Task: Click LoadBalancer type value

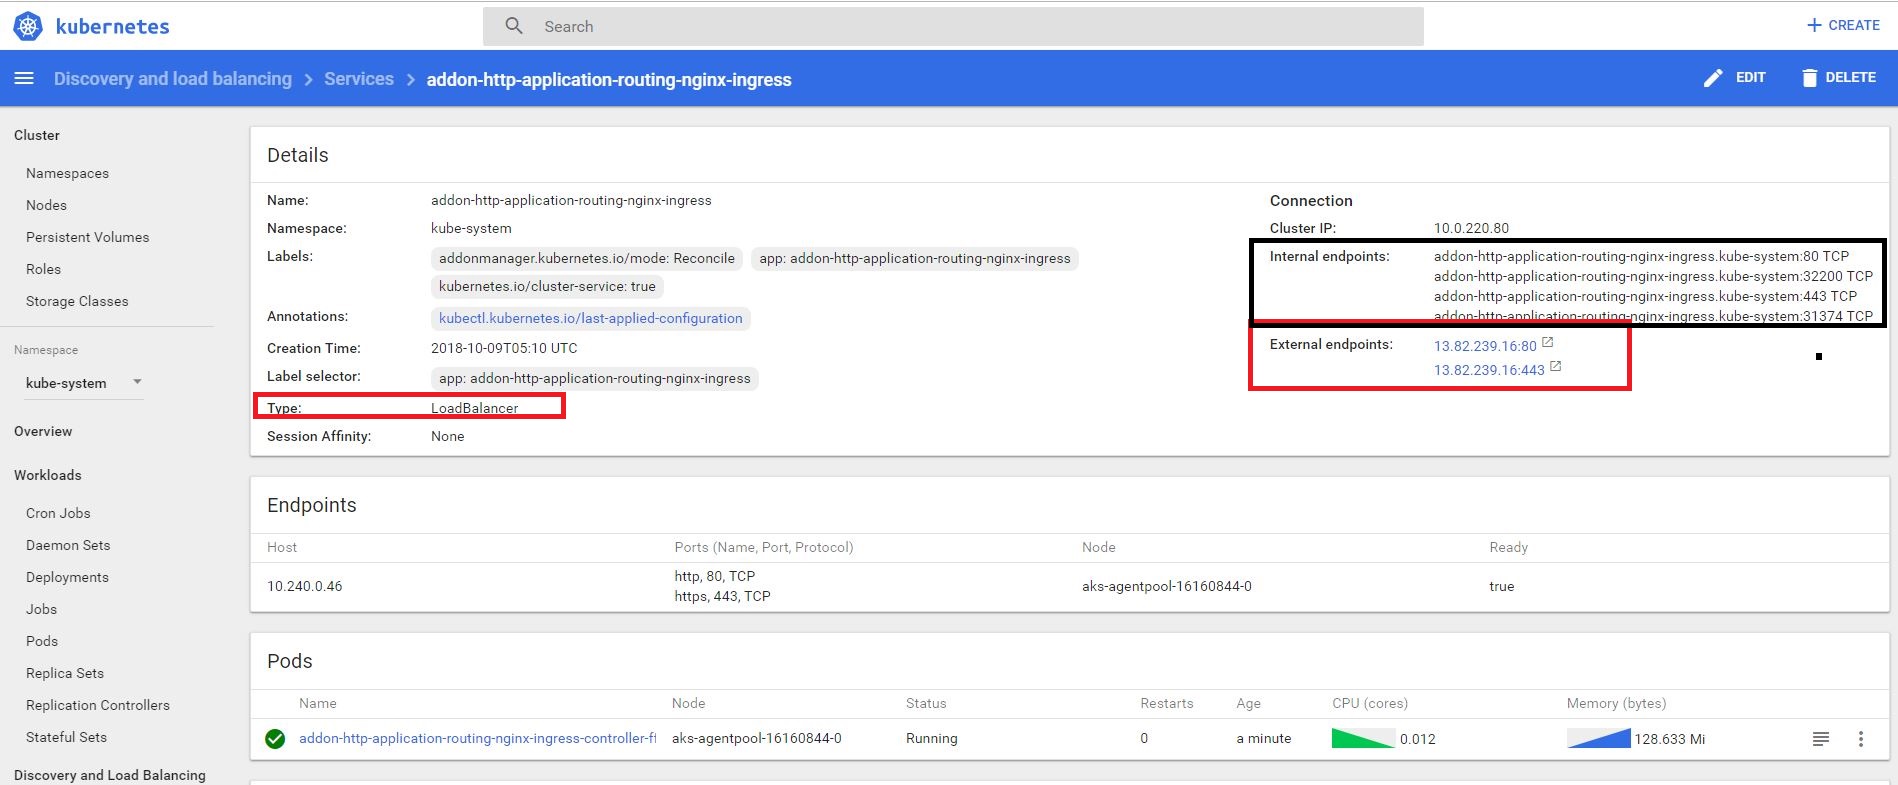Action: point(474,408)
